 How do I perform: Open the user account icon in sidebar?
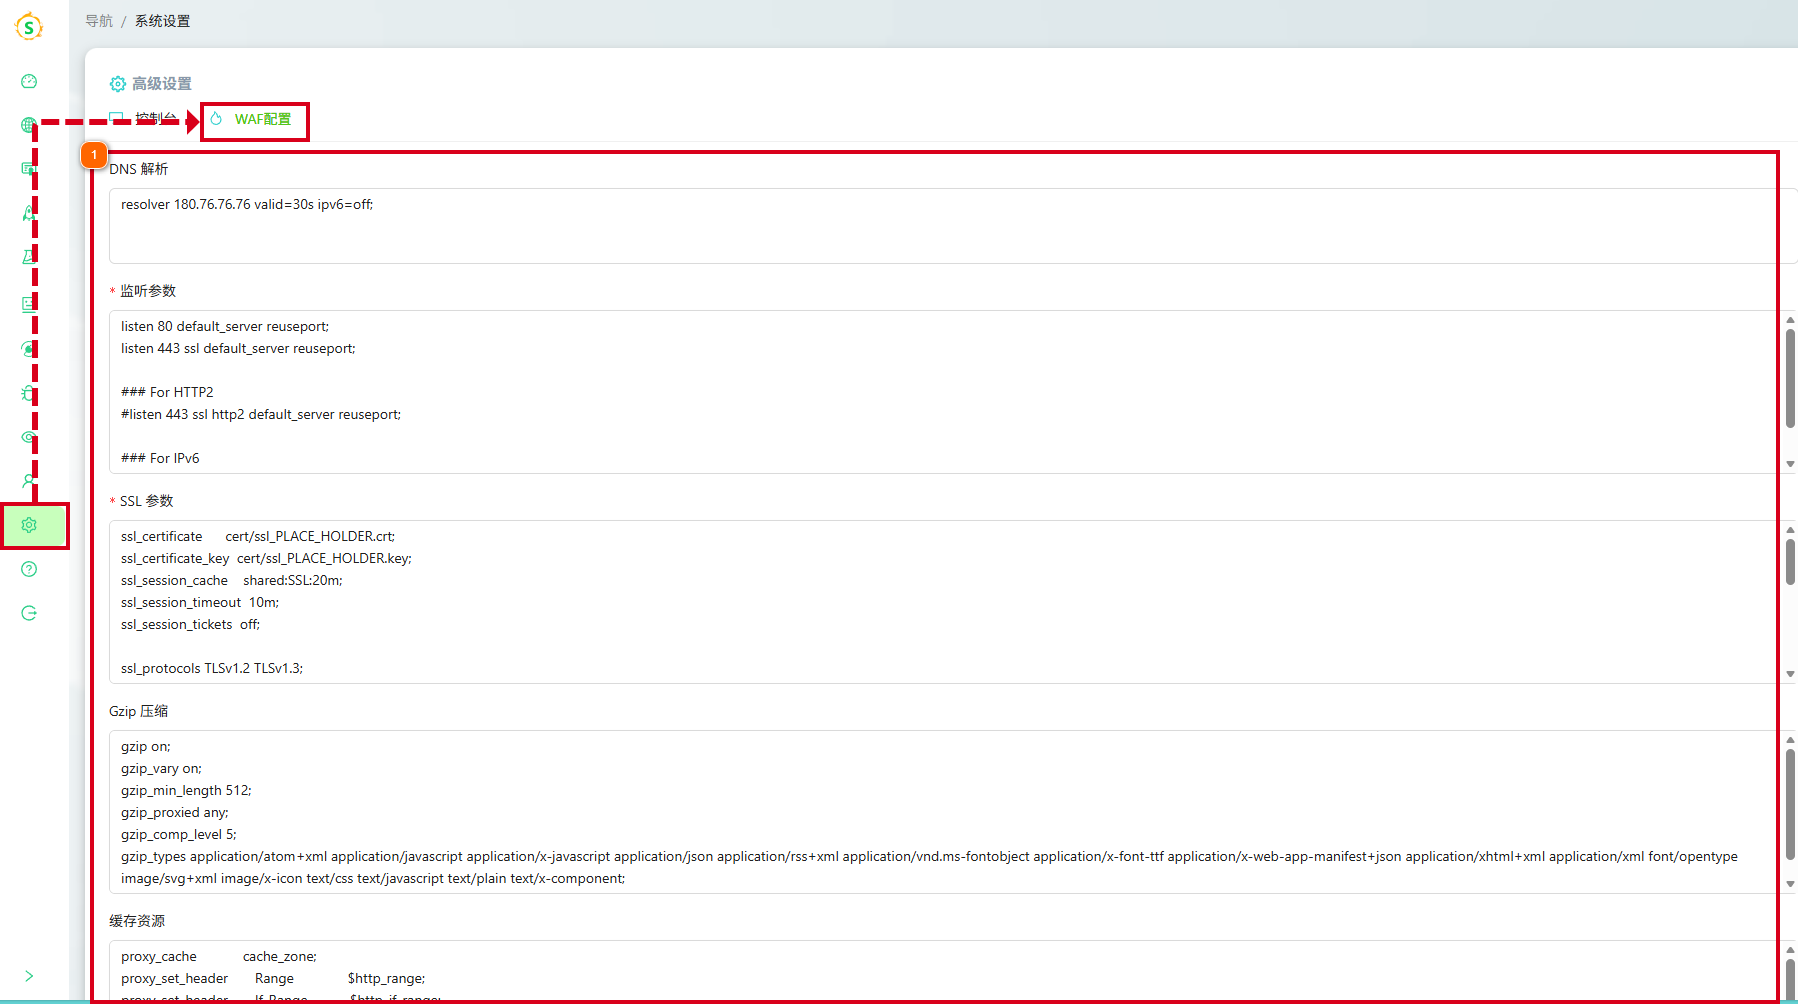(x=29, y=481)
